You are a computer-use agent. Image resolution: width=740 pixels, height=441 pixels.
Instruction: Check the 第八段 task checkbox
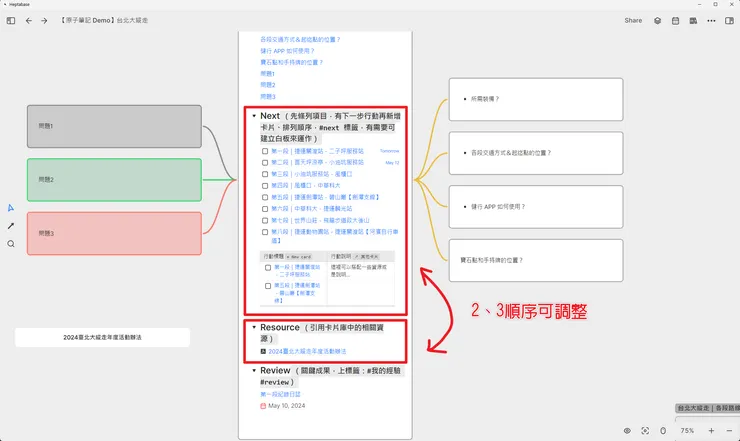(265, 232)
